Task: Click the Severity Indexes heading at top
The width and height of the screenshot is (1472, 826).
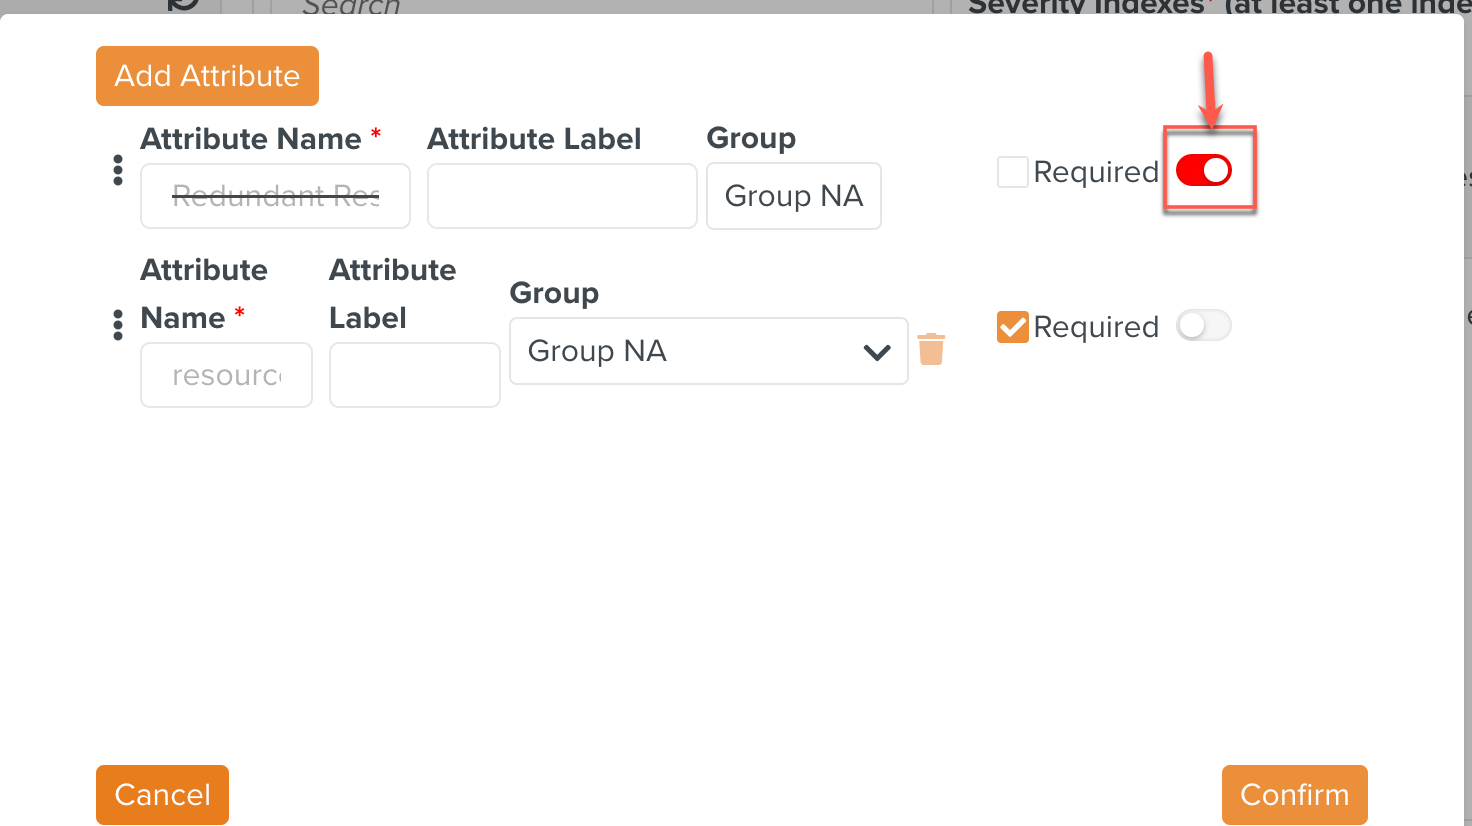Action: [x=1086, y=7]
